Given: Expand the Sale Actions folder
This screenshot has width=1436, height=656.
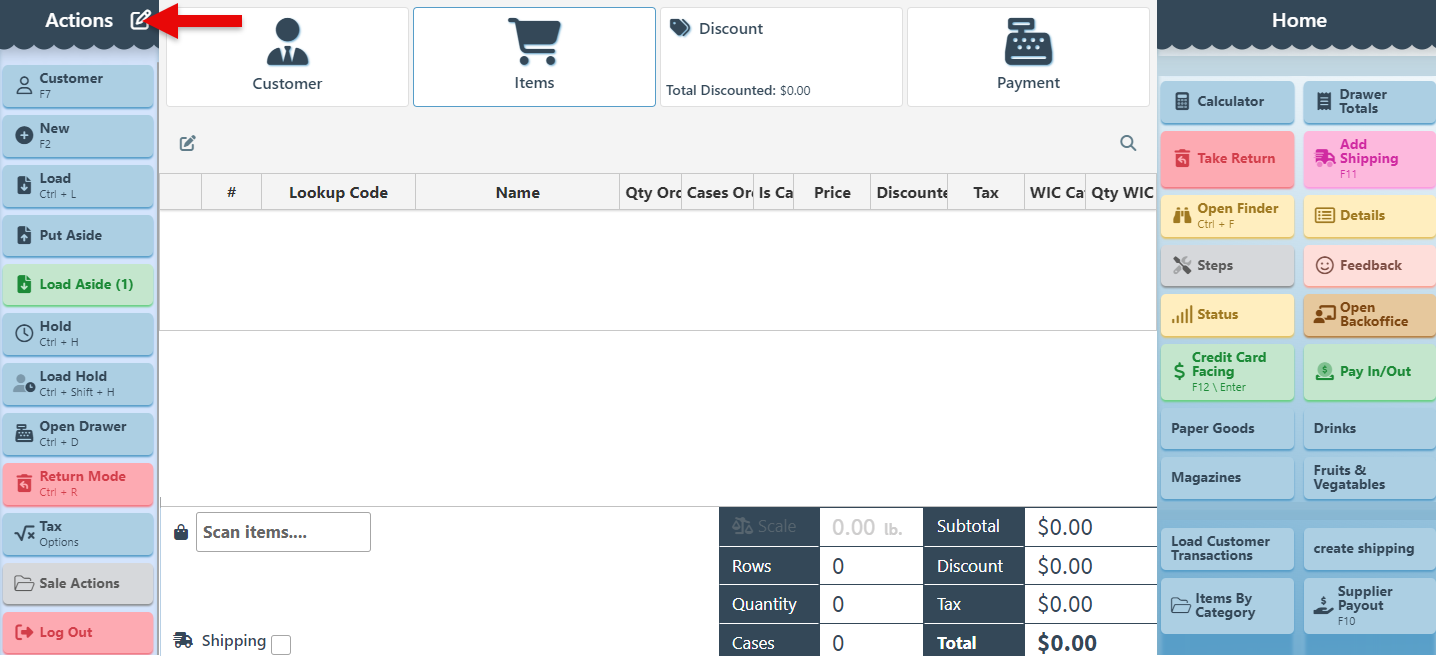Looking at the screenshot, I should [78, 583].
